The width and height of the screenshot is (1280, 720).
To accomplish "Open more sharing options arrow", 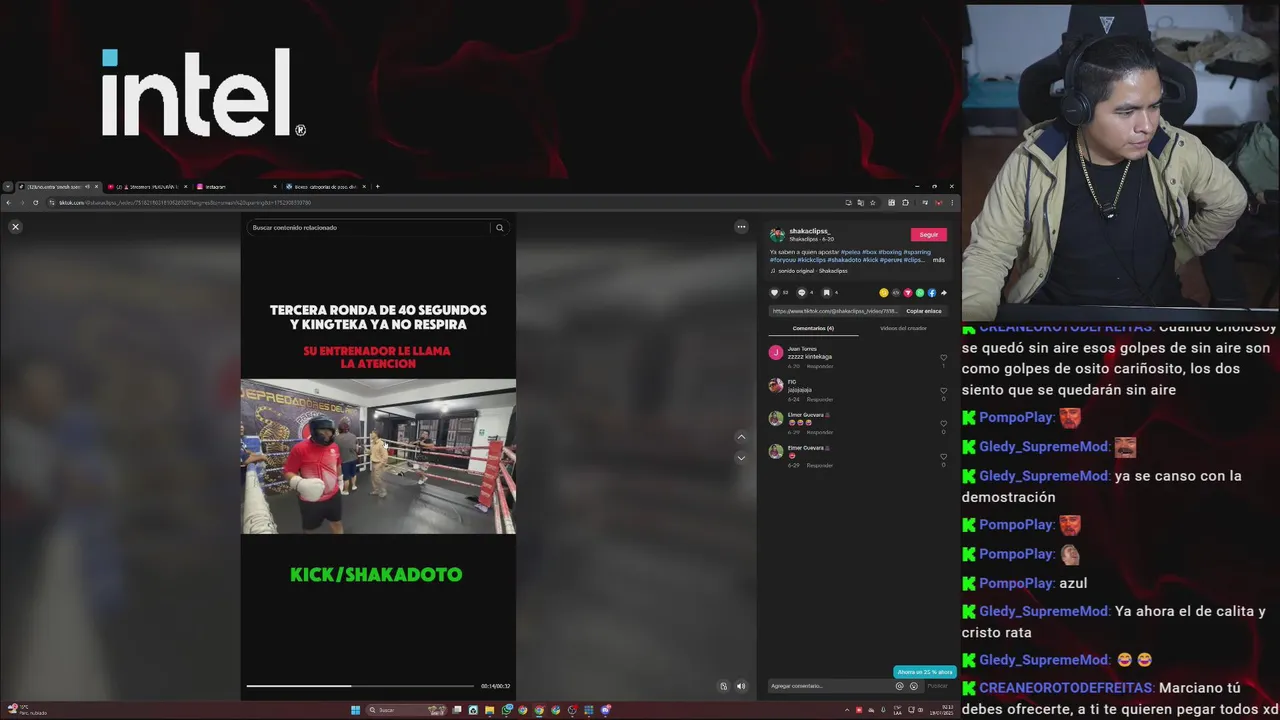I will point(943,293).
